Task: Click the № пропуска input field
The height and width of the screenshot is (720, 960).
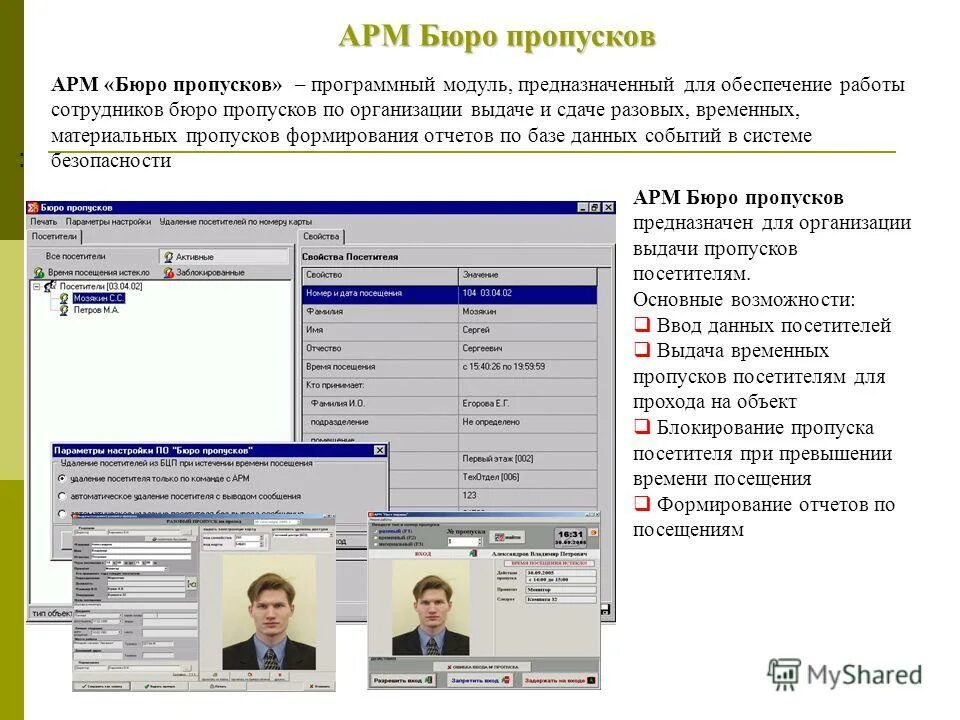Action: (464, 541)
